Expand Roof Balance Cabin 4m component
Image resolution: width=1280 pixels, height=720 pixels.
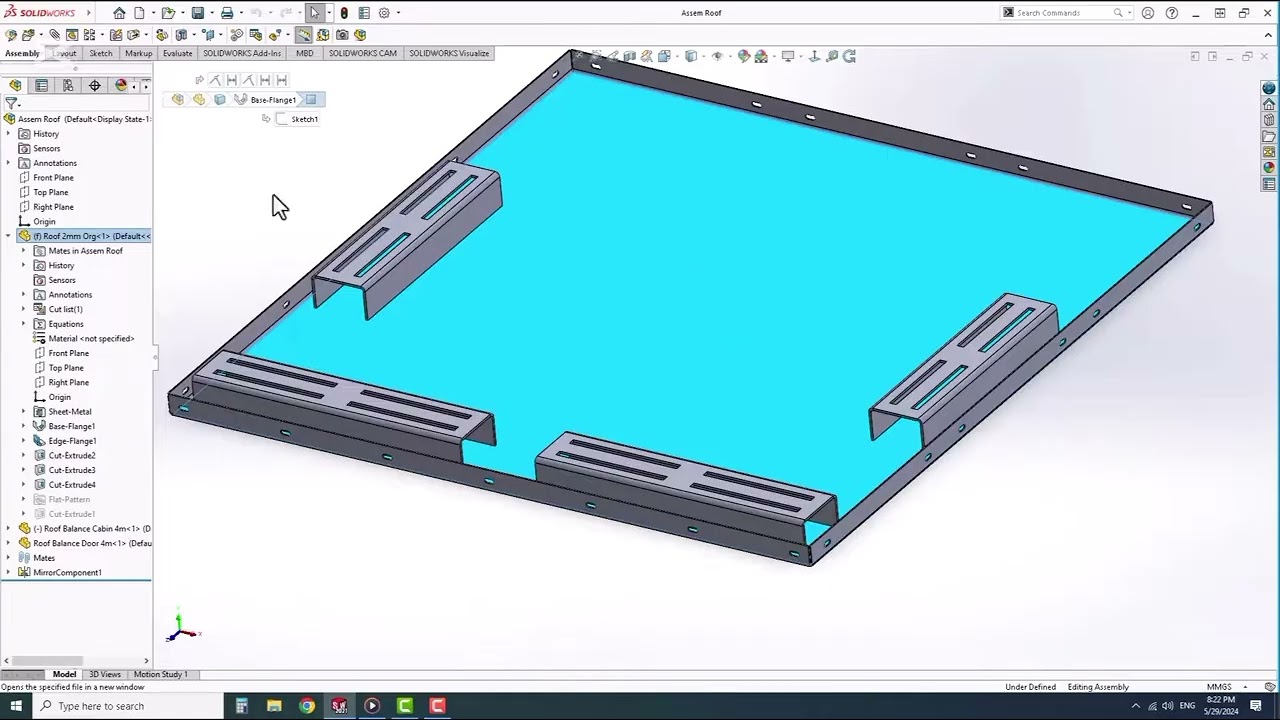click(9, 529)
